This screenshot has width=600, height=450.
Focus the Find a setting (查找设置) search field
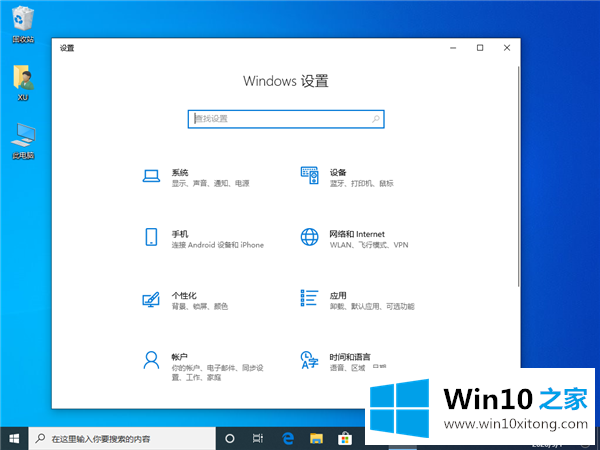[286, 119]
